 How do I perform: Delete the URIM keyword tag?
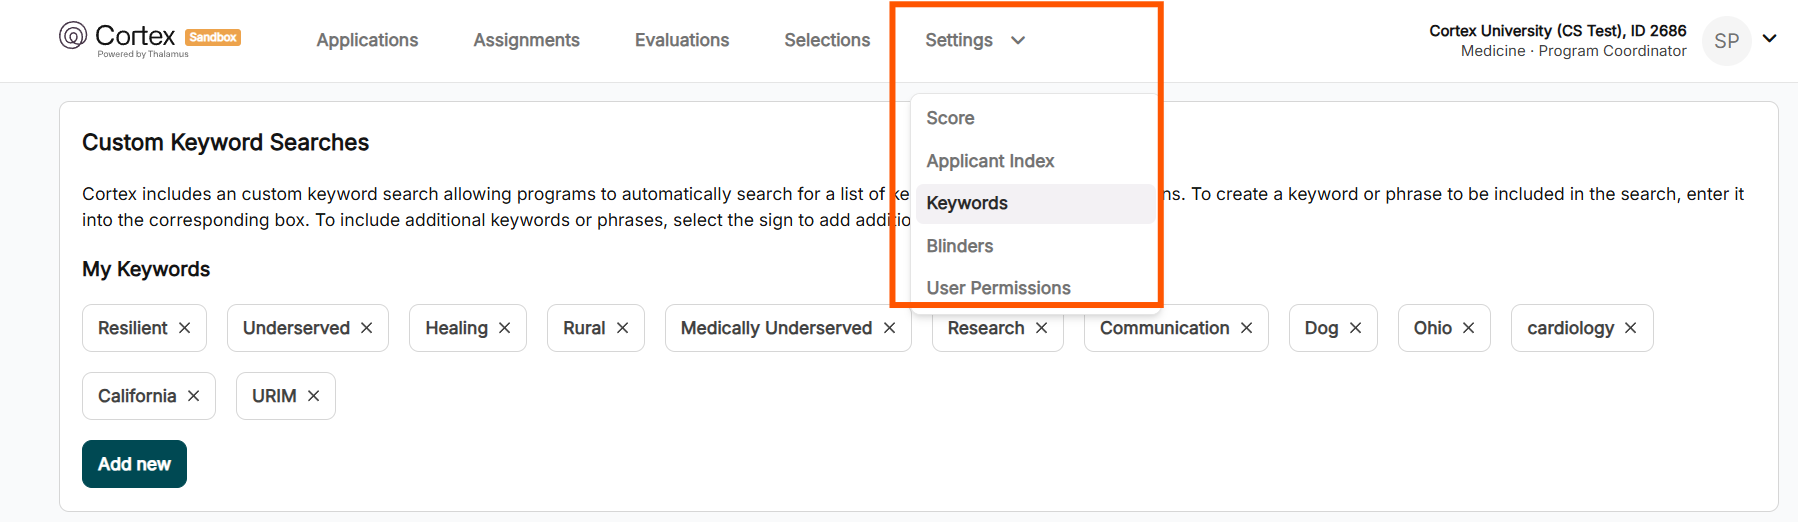tap(314, 396)
